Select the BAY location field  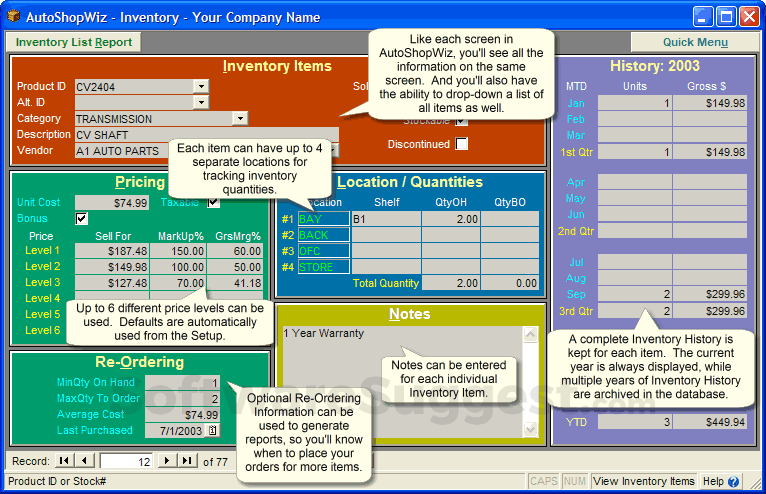coord(323,219)
